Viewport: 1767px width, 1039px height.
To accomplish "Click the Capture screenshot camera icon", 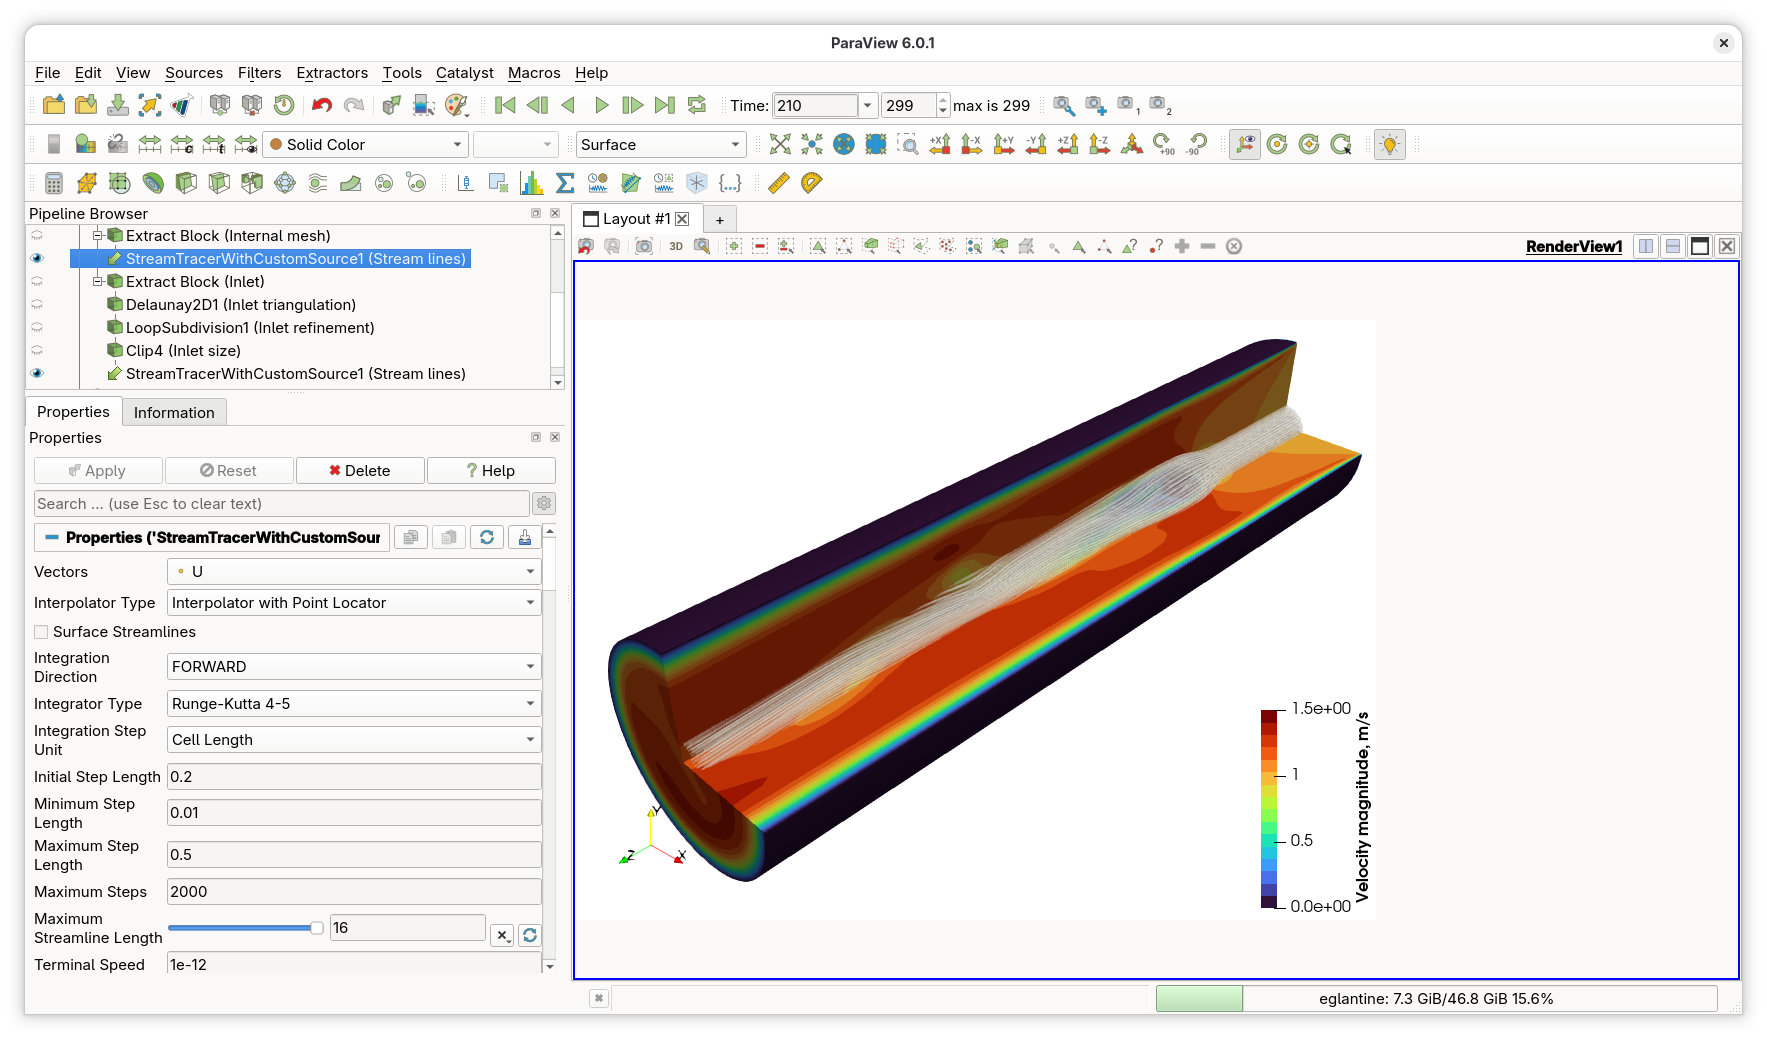I will coord(644,246).
